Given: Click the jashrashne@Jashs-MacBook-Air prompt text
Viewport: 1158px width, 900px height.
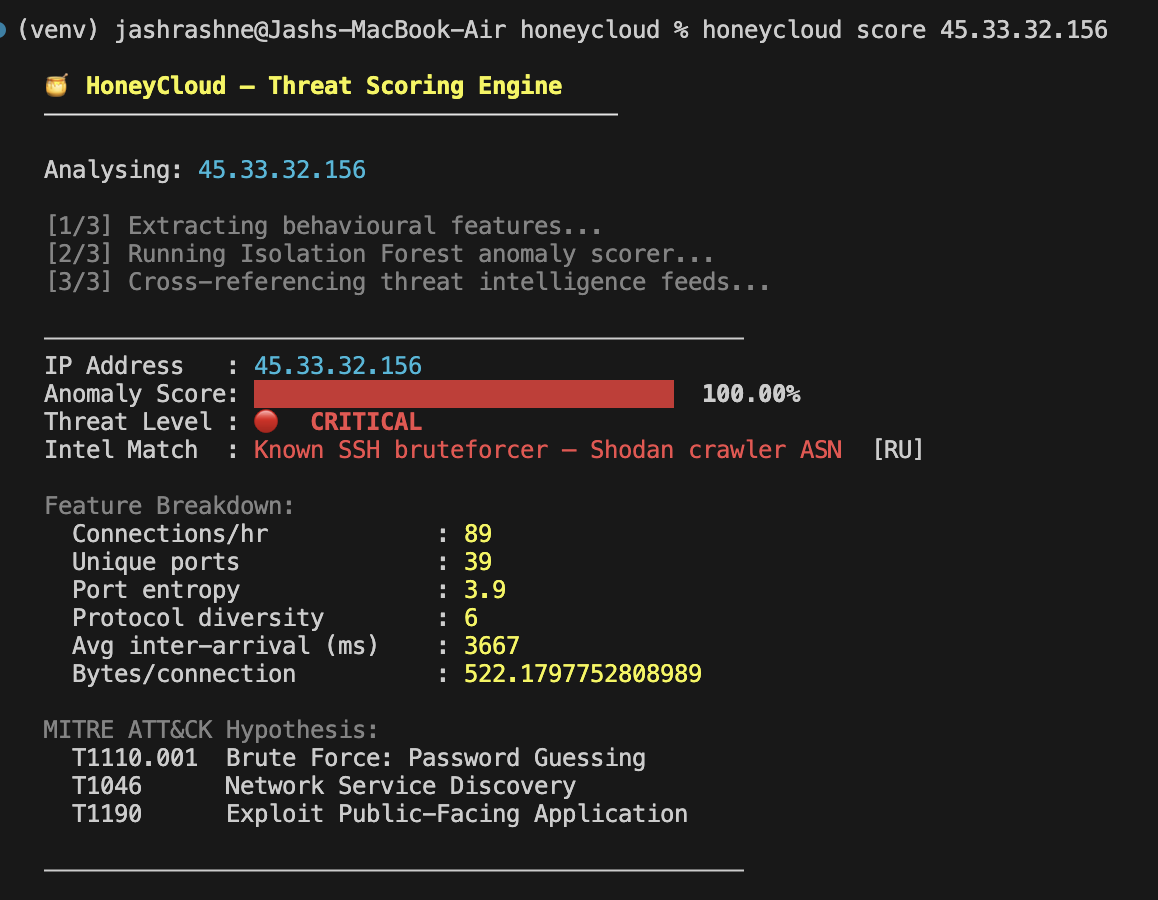Looking at the screenshot, I should pos(310,30).
